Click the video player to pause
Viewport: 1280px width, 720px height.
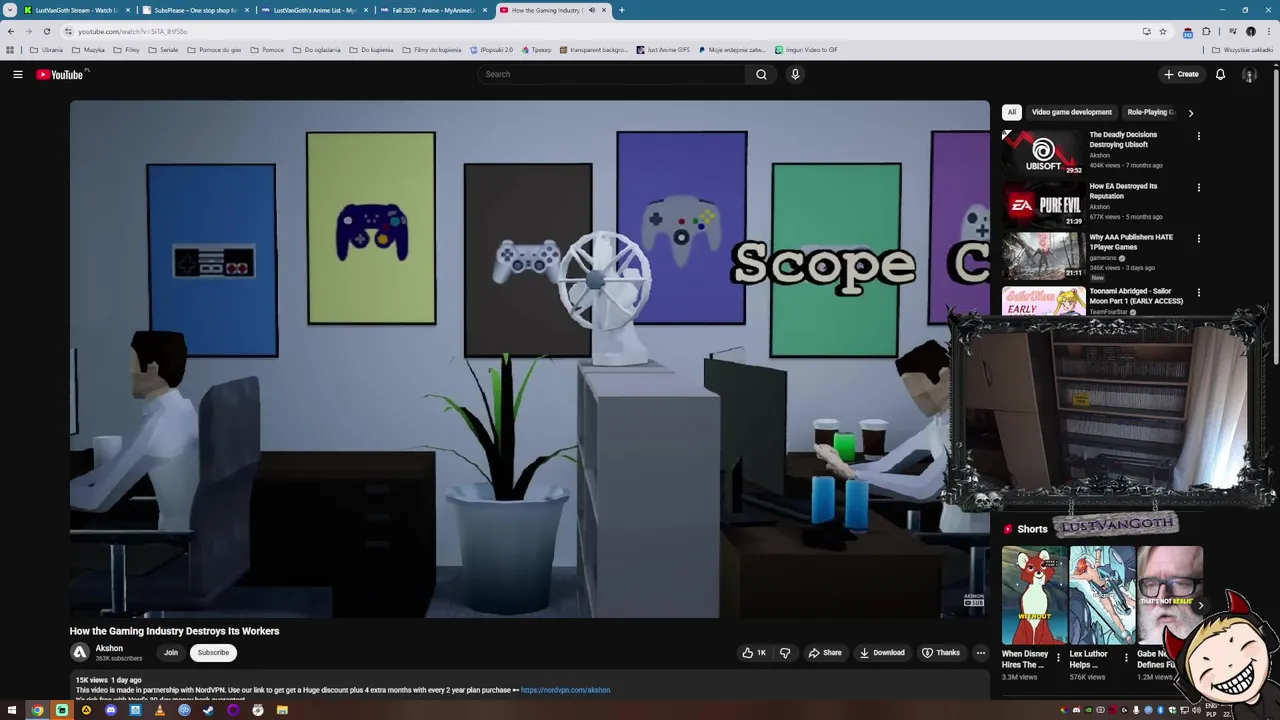click(x=529, y=359)
